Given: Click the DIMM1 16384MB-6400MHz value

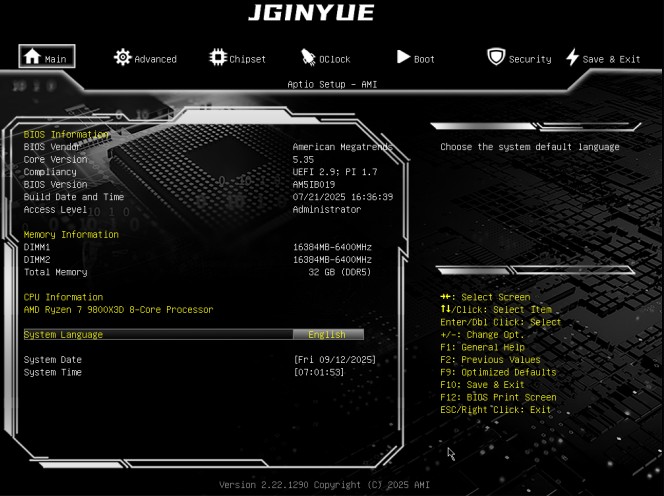Looking at the screenshot, I should coord(332,247).
